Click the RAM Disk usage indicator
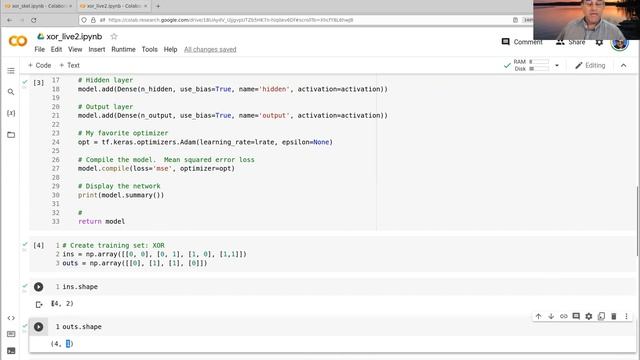This screenshot has height=360, width=640. coord(531,65)
